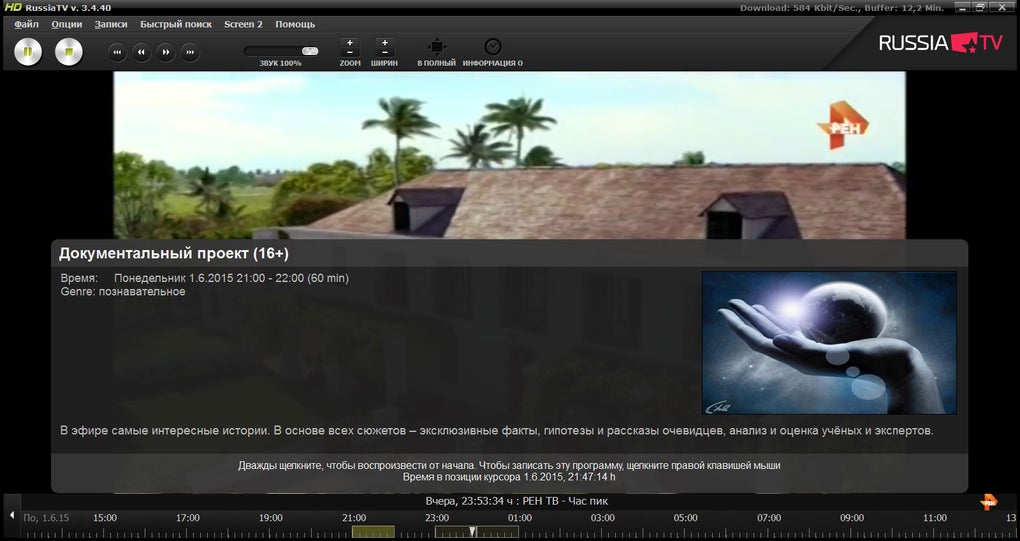
Task: Click the volume slider knob (ЗВУК 100%)
Action: (x=310, y=51)
